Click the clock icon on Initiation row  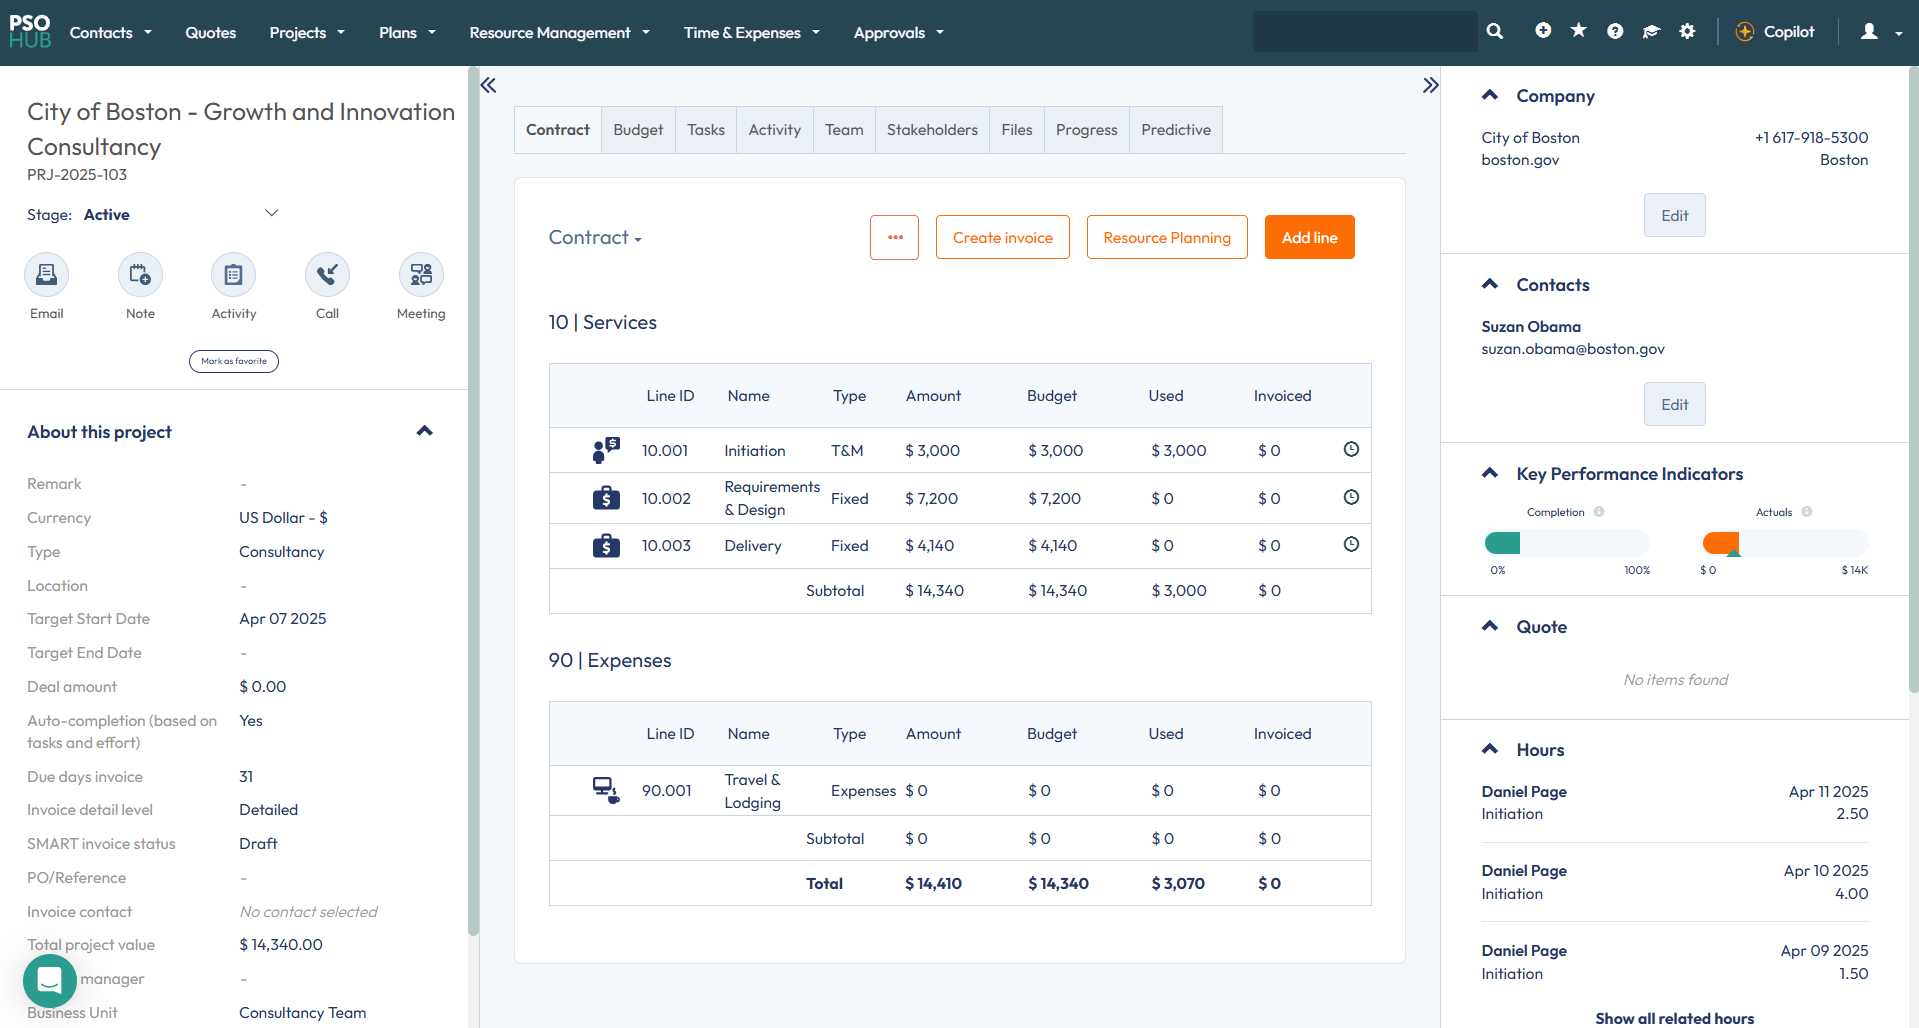coord(1351,450)
